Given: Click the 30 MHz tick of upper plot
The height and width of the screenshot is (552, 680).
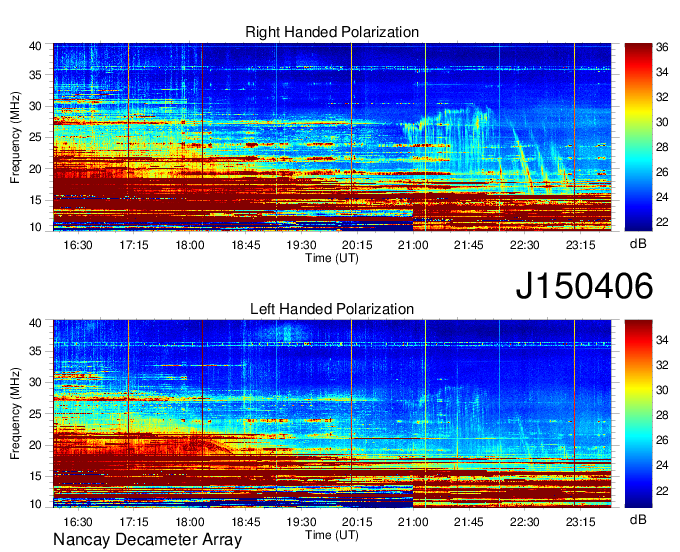Looking at the screenshot, I should [35, 106].
